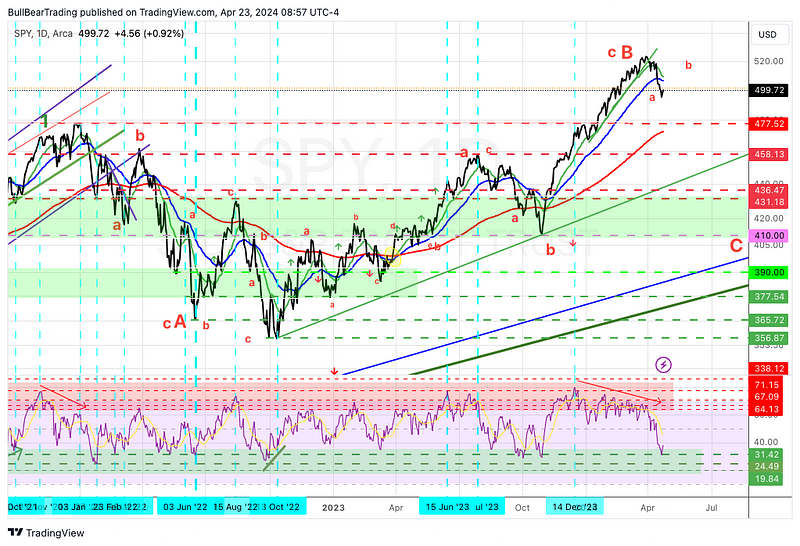Image resolution: width=800 pixels, height=546 pixels.
Task: Select the 458.13 red price label
Action: pyautogui.click(x=769, y=154)
